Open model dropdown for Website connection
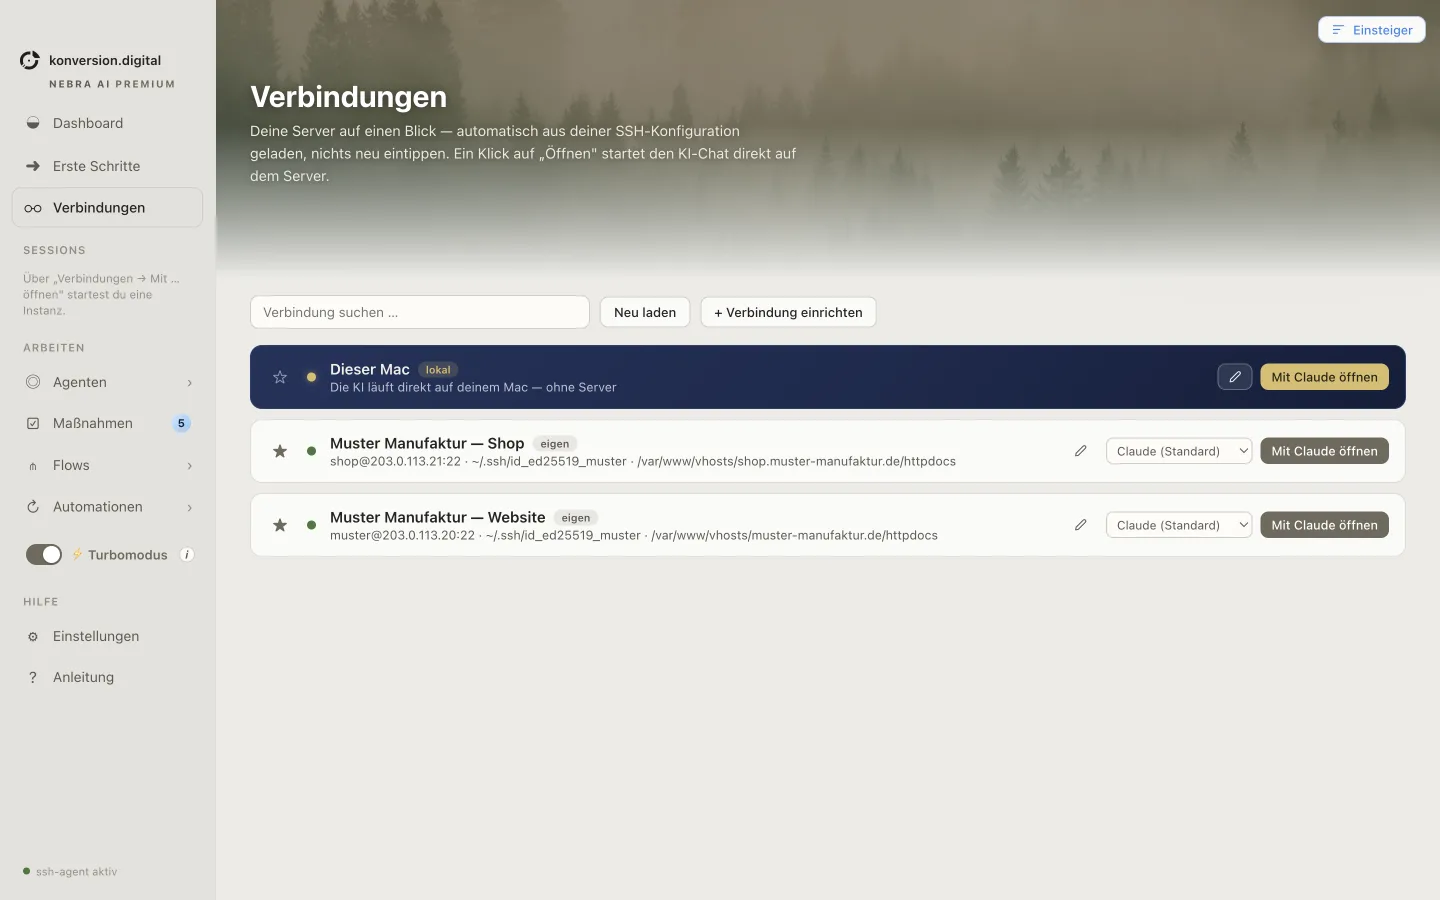The height and width of the screenshot is (900, 1440). [x=1179, y=525]
